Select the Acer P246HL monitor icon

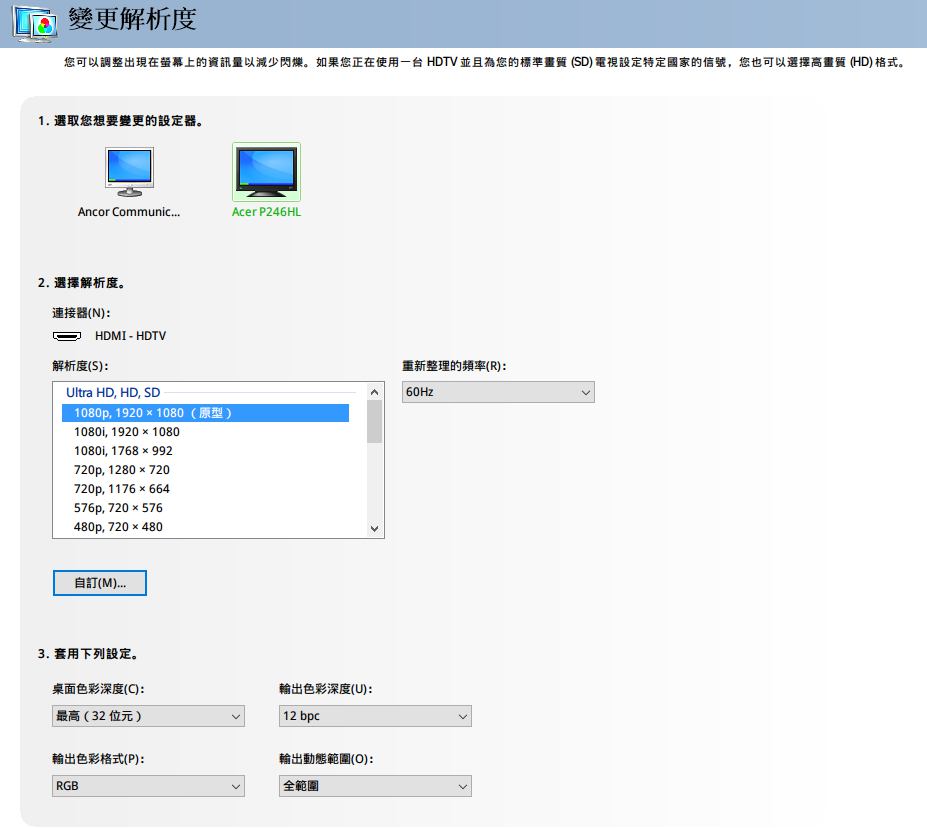266,172
